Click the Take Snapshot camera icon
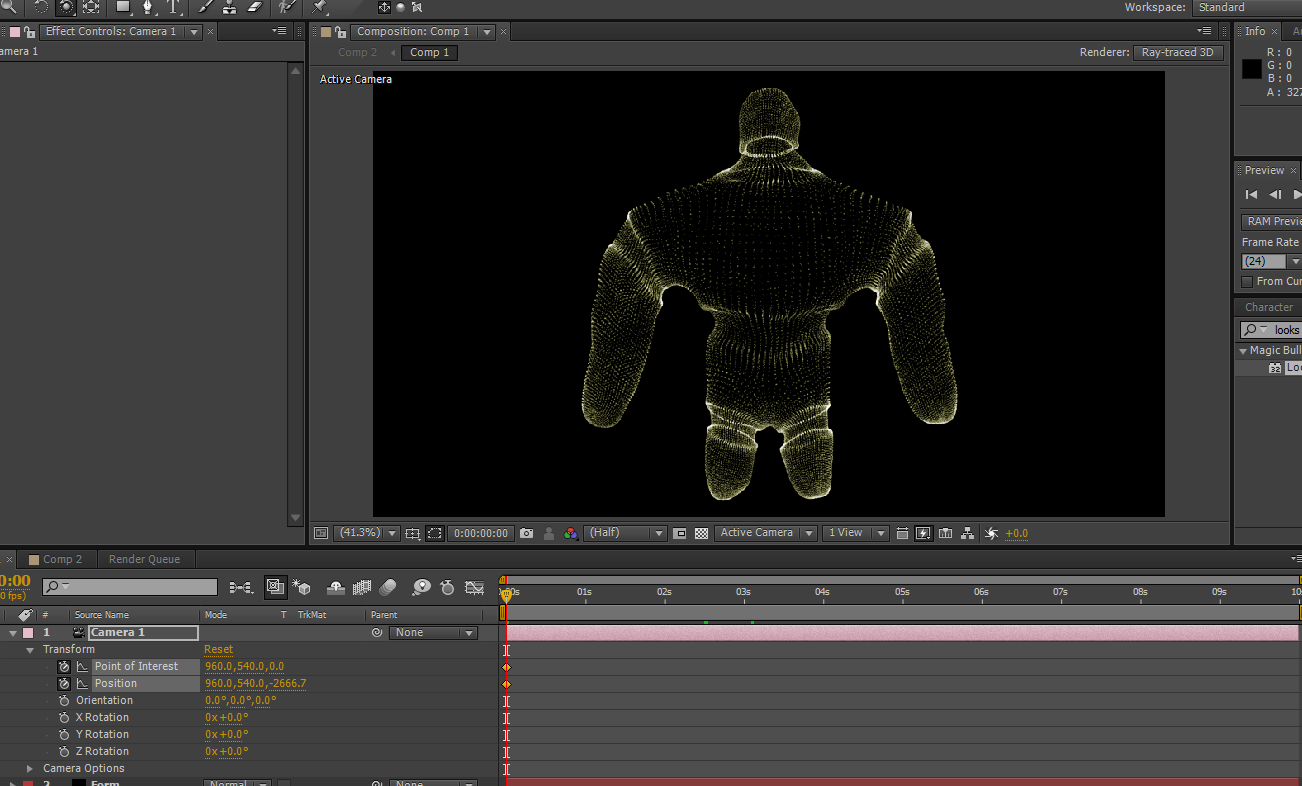The image size is (1302, 786). 527,534
